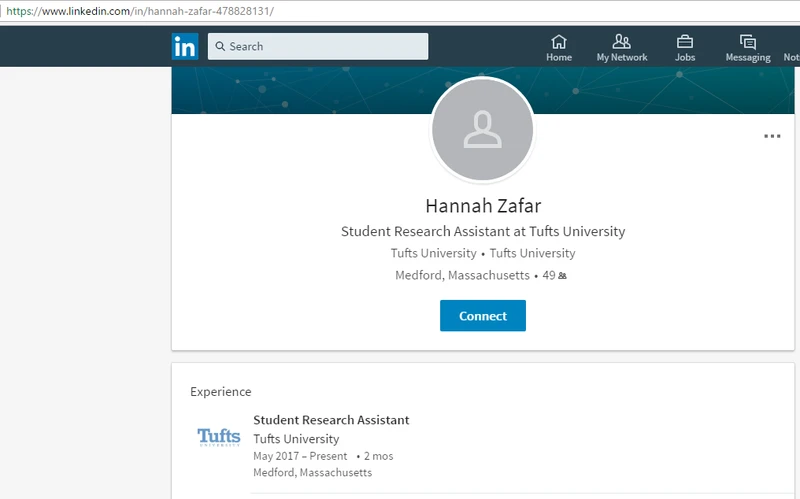Click Medford, Massachusetts under Experience
The image size is (800, 499).
(312, 472)
